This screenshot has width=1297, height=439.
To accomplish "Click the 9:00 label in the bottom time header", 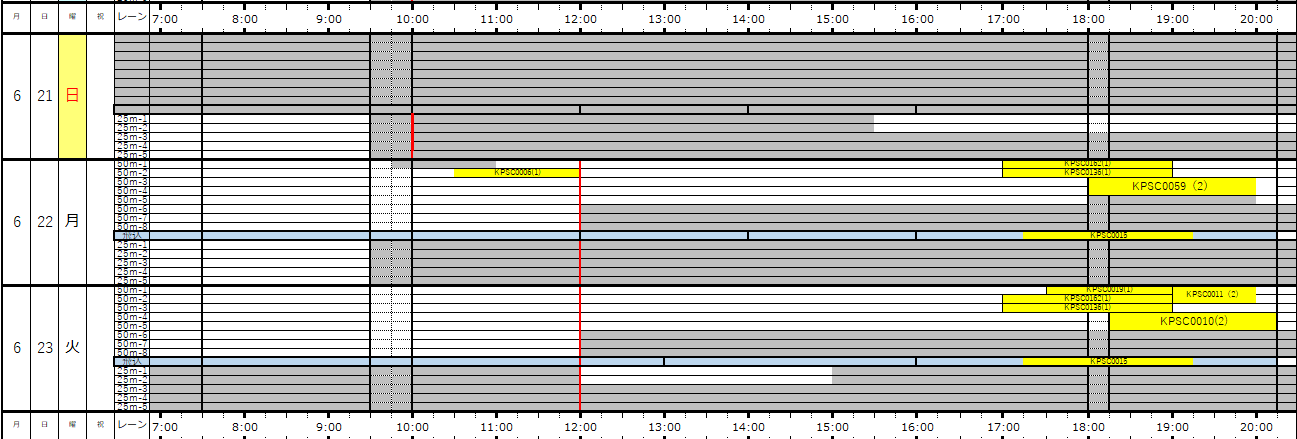I will pos(328,426).
